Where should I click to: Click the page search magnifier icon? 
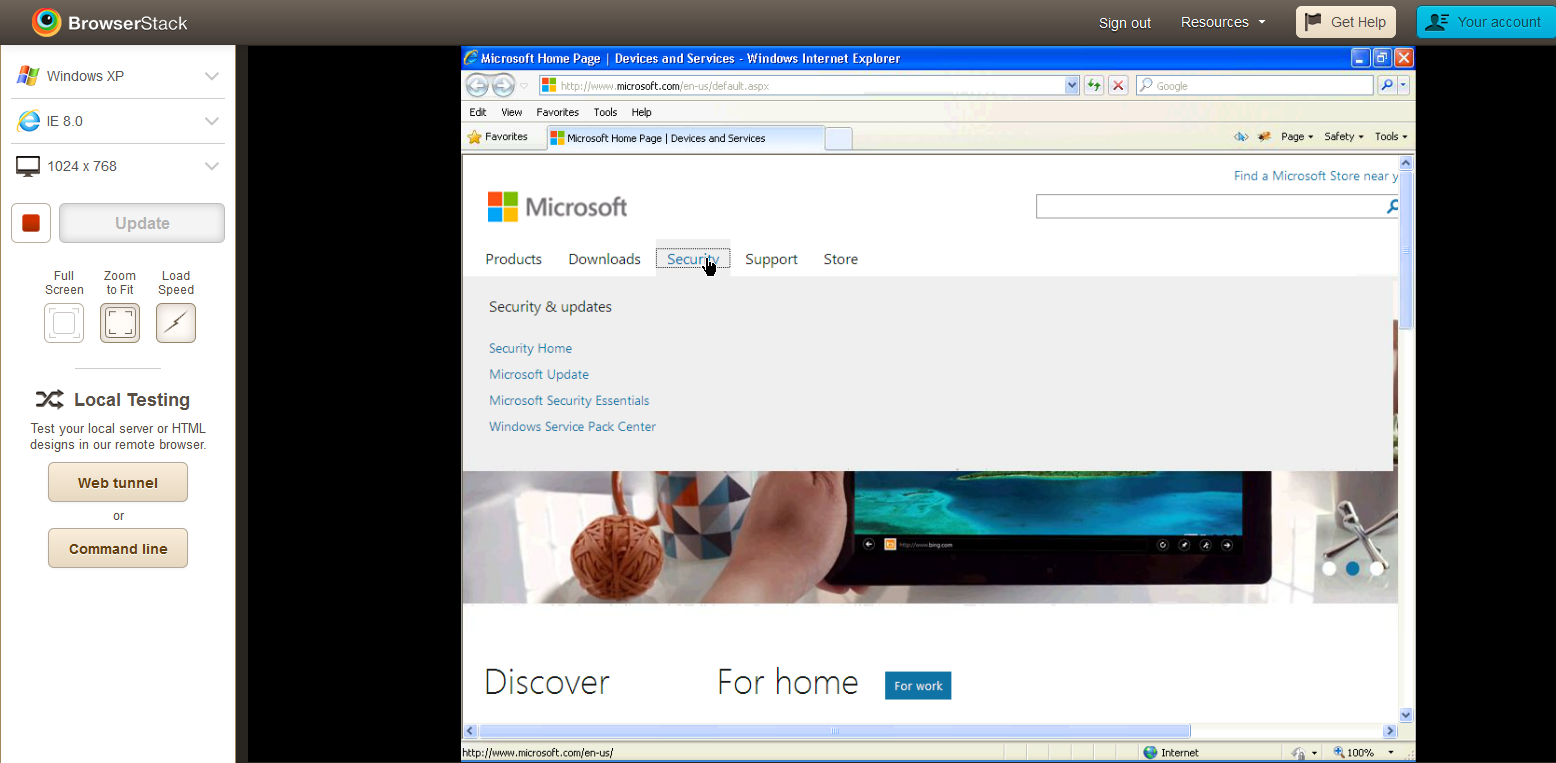click(1392, 207)
